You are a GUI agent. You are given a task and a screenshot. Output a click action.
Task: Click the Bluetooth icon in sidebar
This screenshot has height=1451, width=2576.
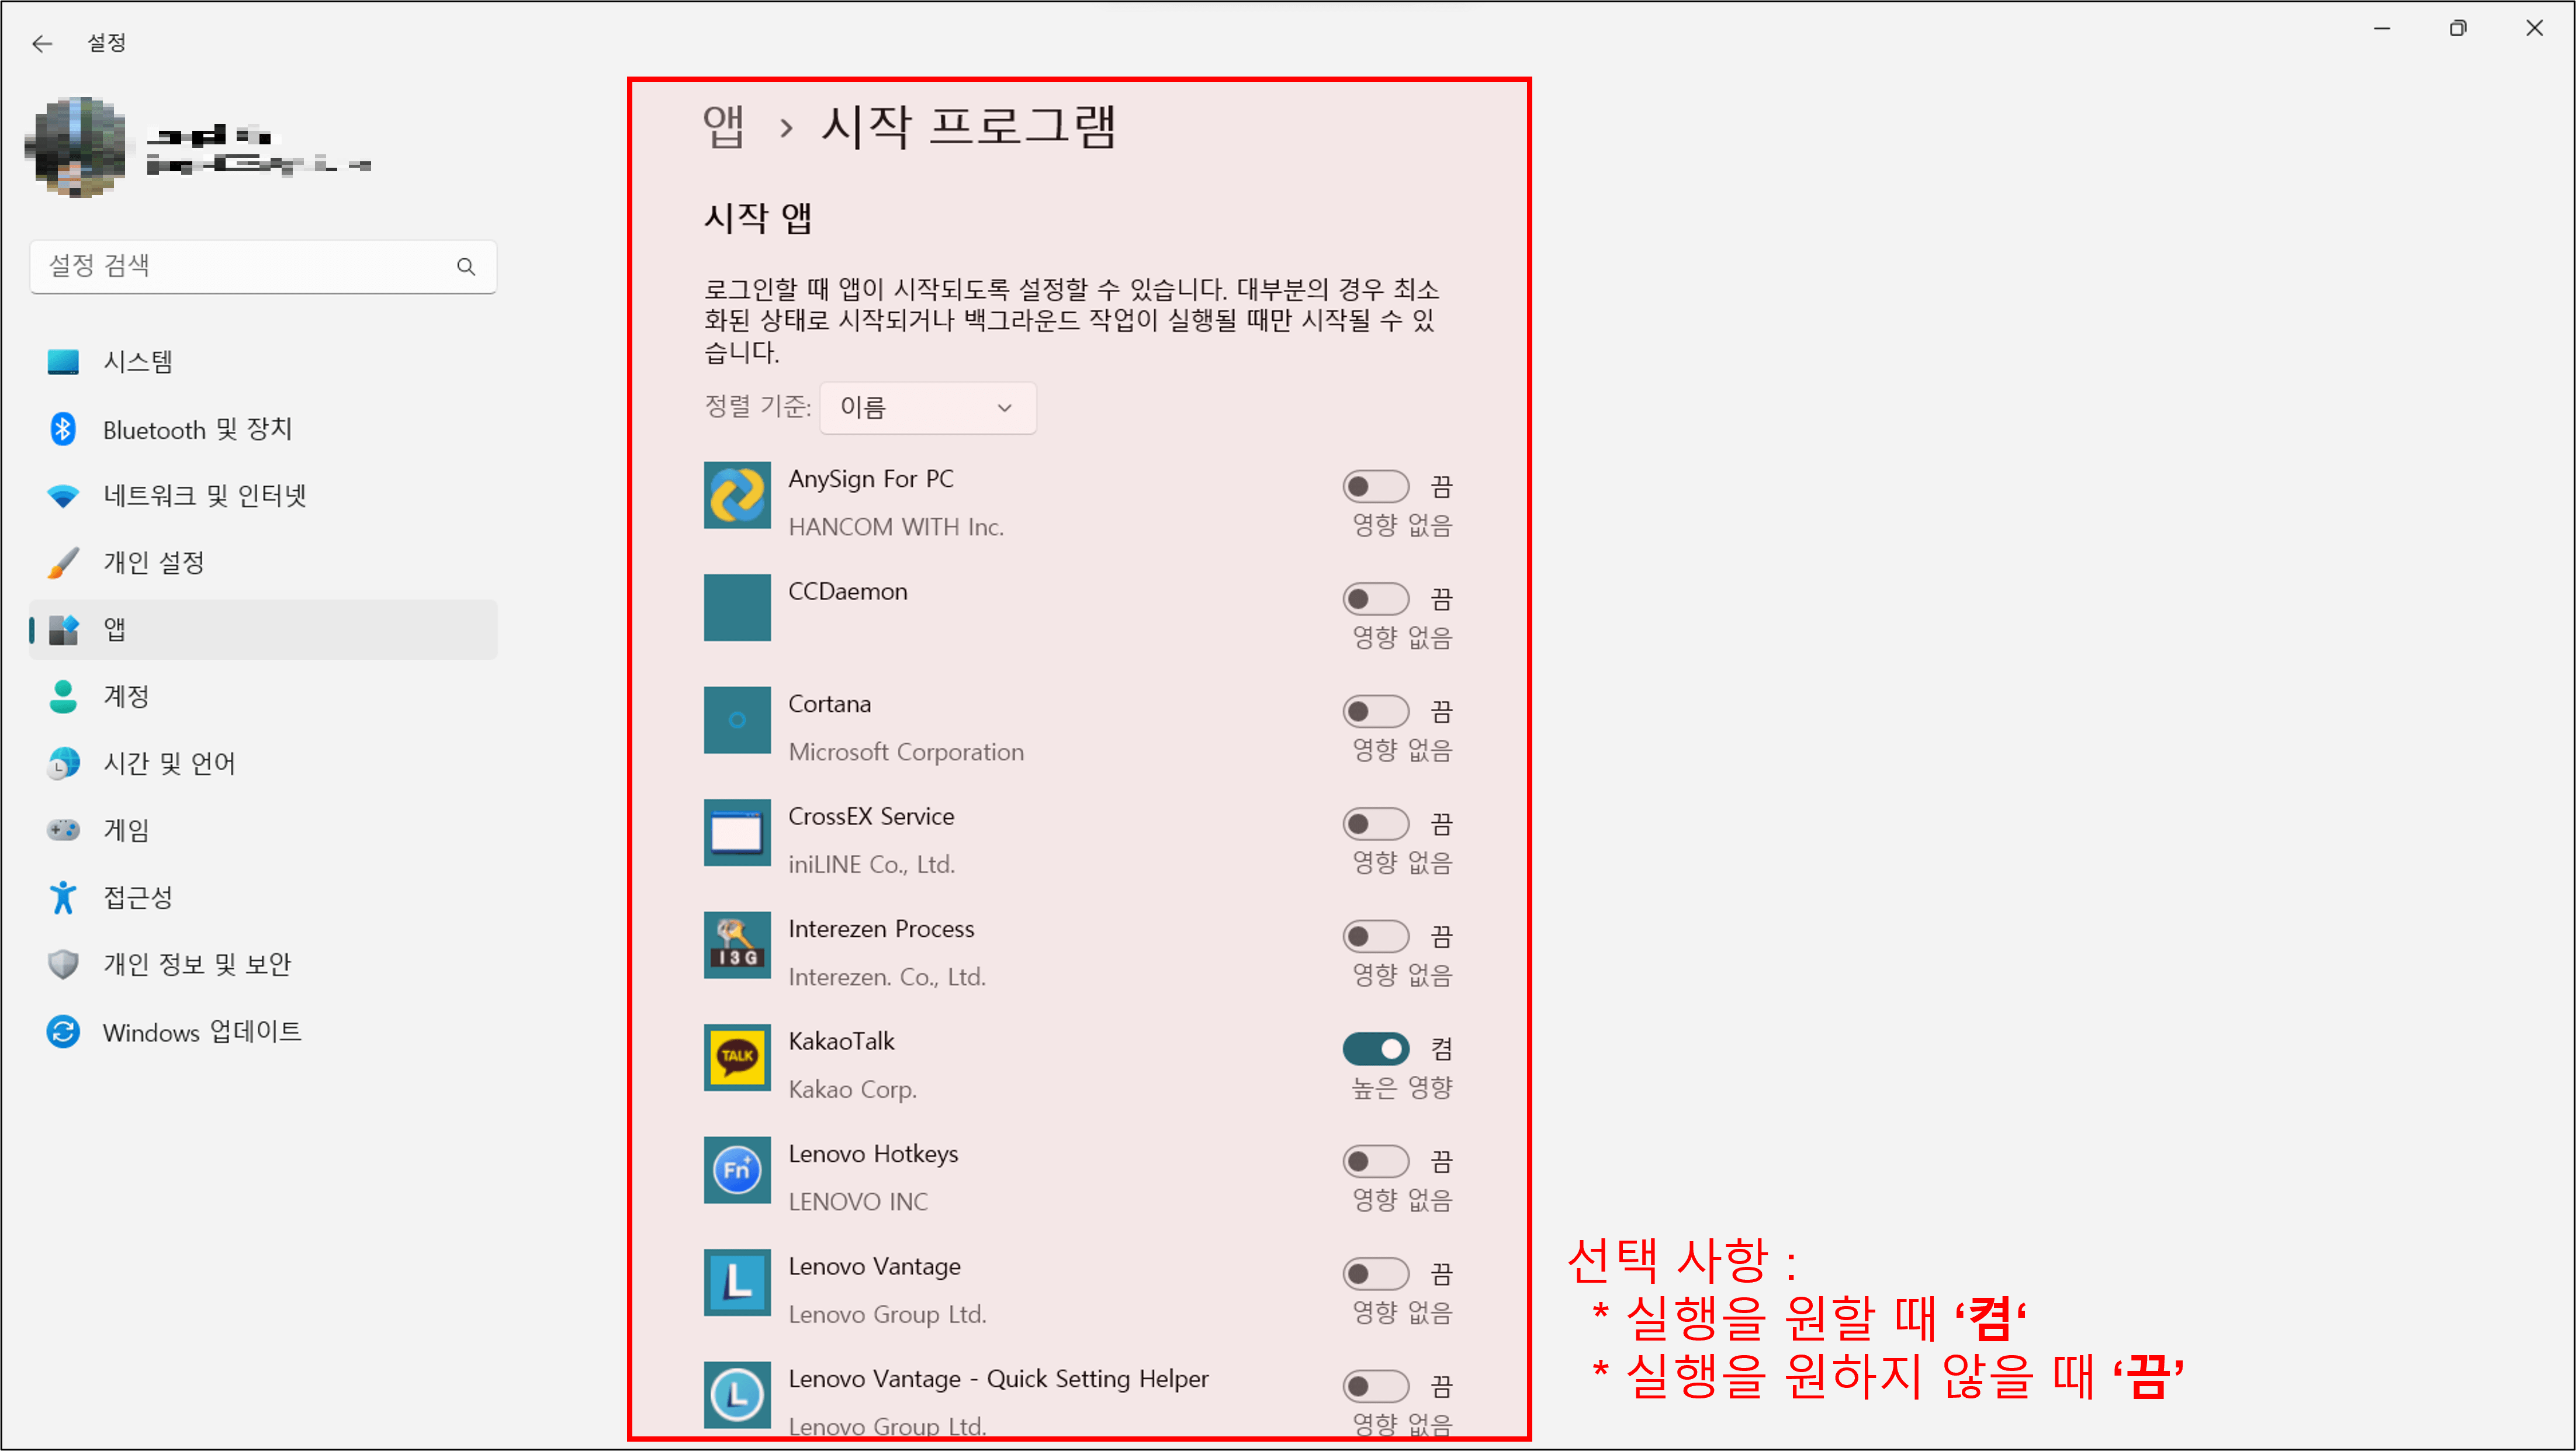(x=63, y=429)
